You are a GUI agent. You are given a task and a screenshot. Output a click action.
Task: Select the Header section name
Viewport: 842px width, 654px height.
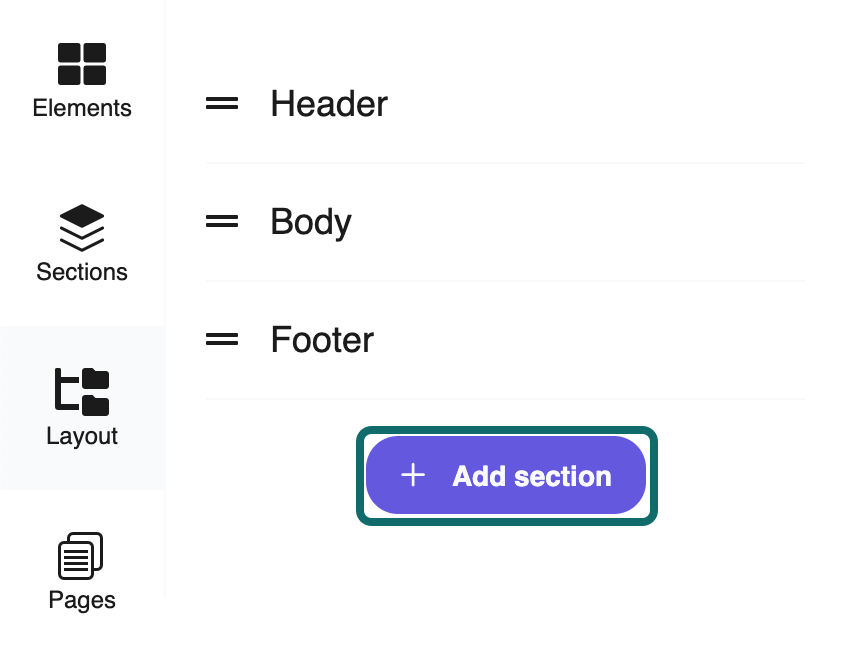pos(329,104)
